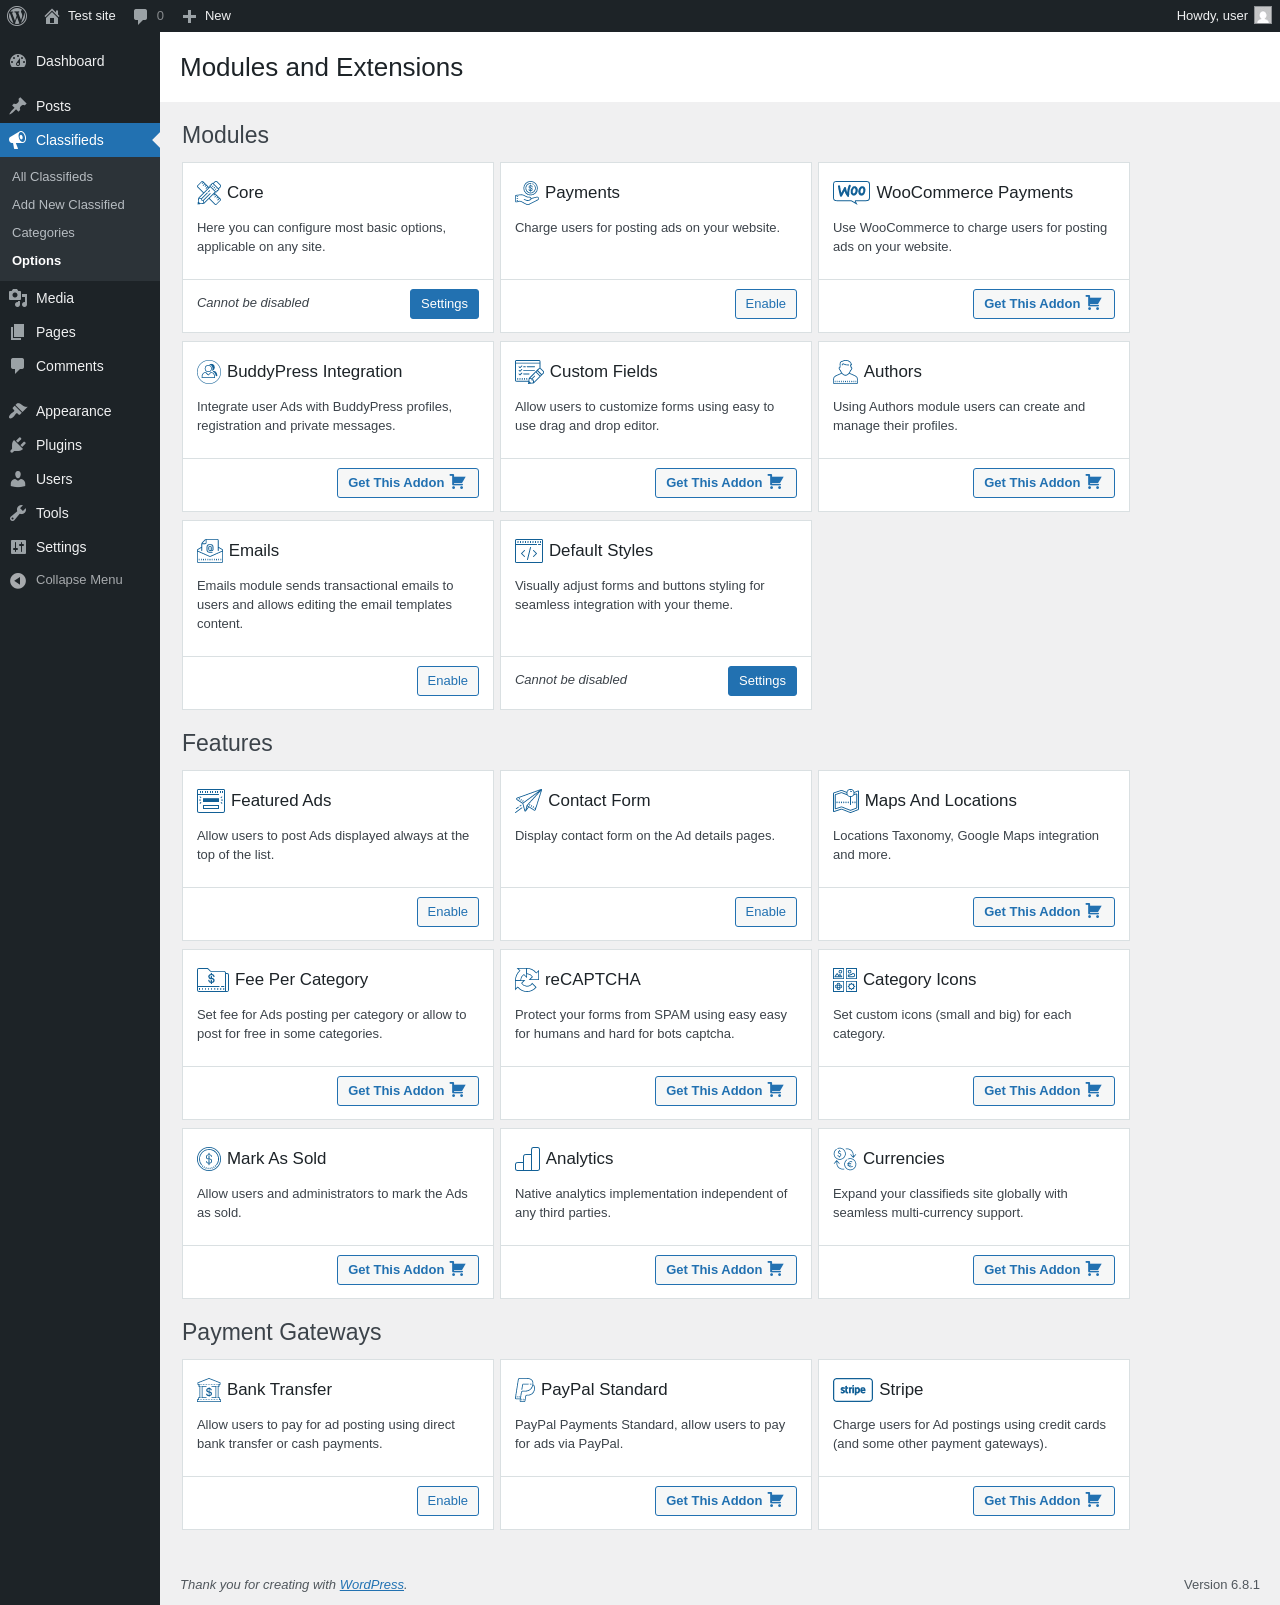Click the WooCommerce Payments Woo logo icon
Screen dimensions: 1280x1605
pyautogui.click(x=851, y=192)
